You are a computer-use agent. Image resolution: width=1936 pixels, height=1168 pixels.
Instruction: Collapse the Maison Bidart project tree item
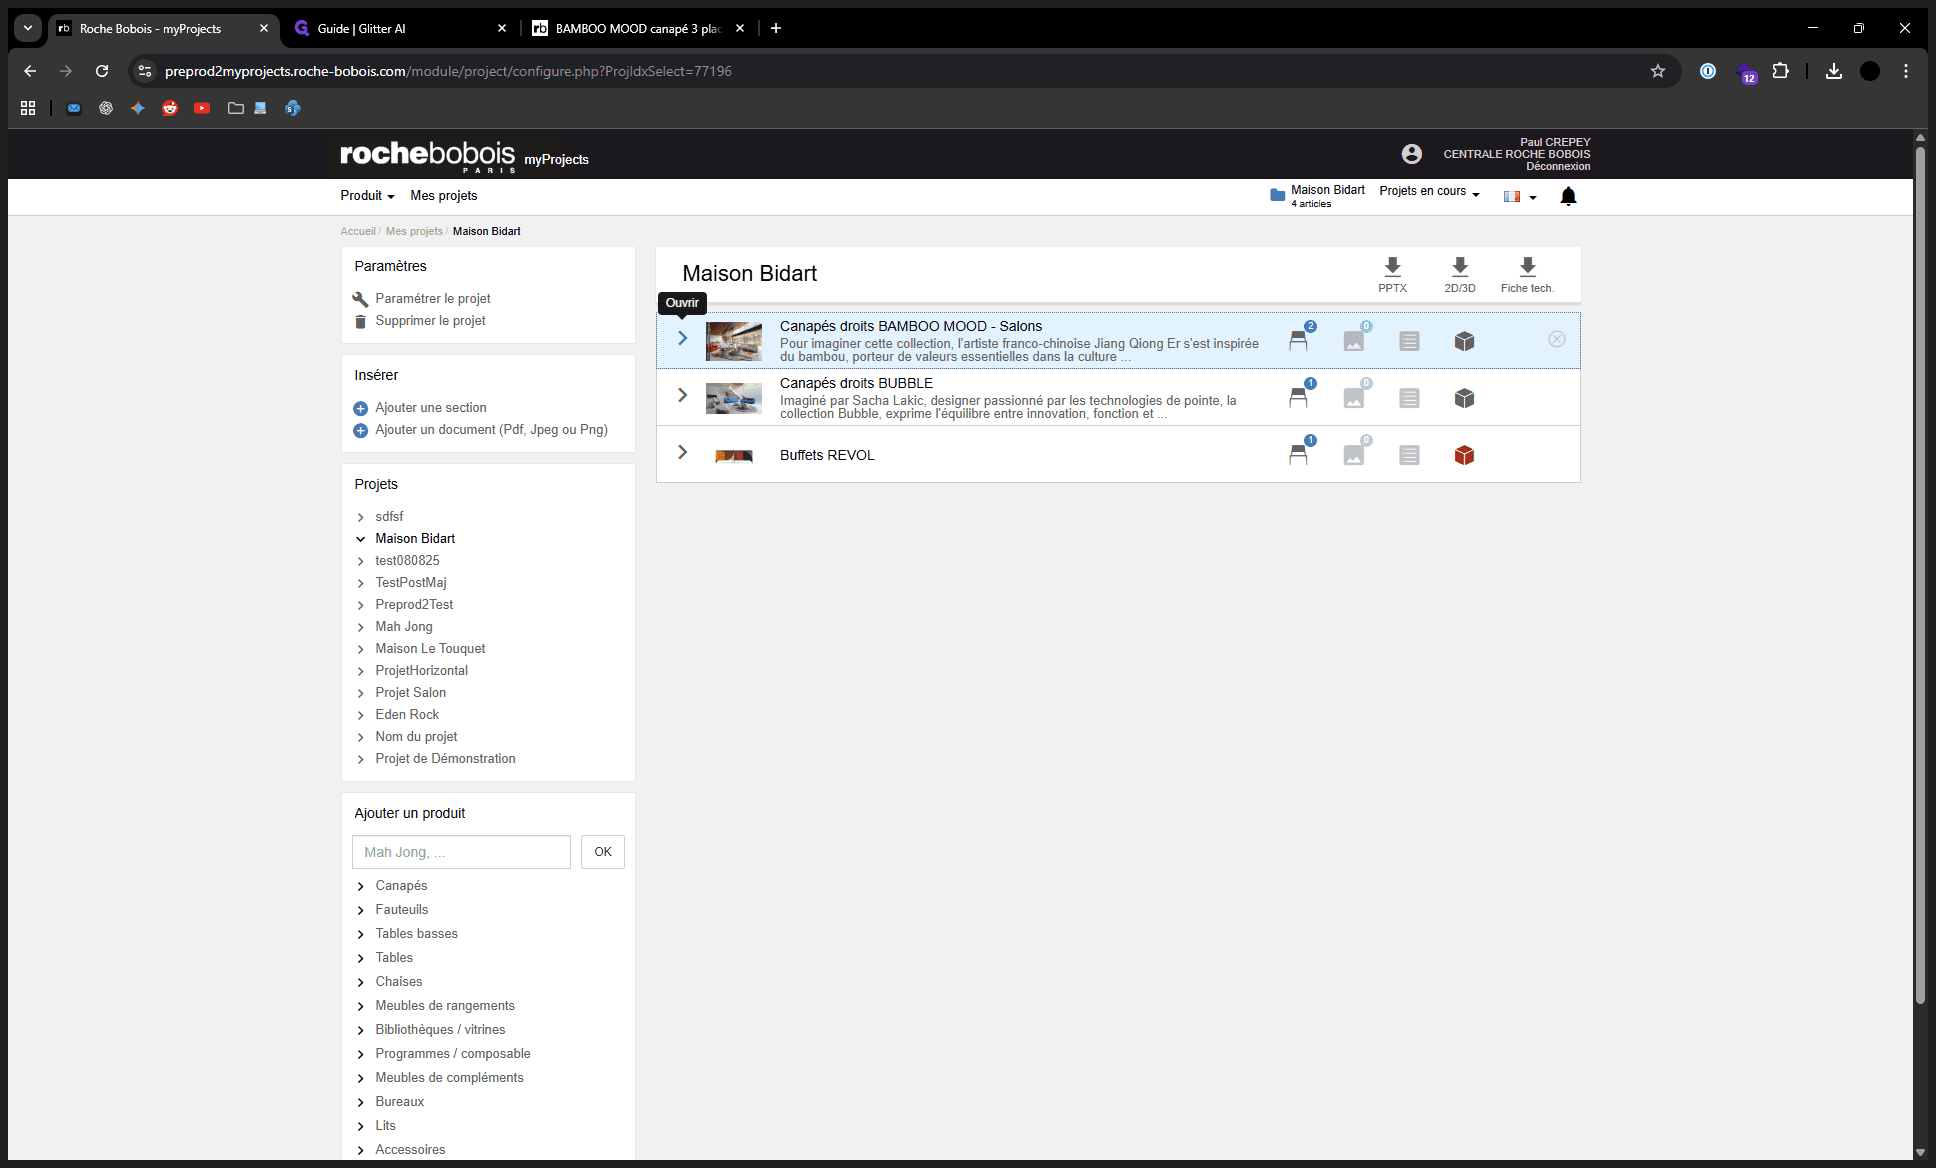(x=360, y=539)
